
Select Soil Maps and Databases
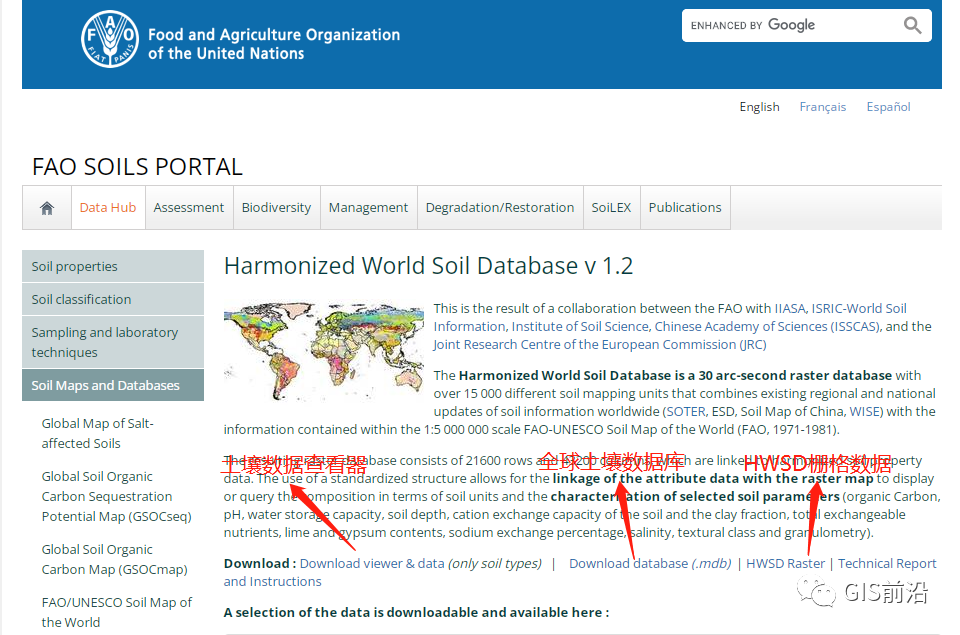[113, 385]
